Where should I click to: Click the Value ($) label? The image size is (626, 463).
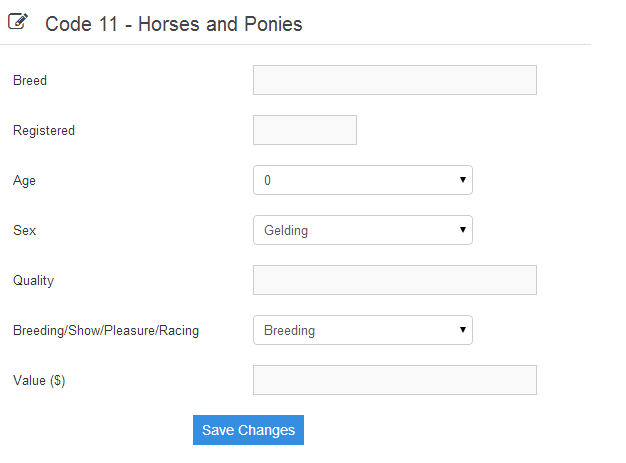(39, 380)
